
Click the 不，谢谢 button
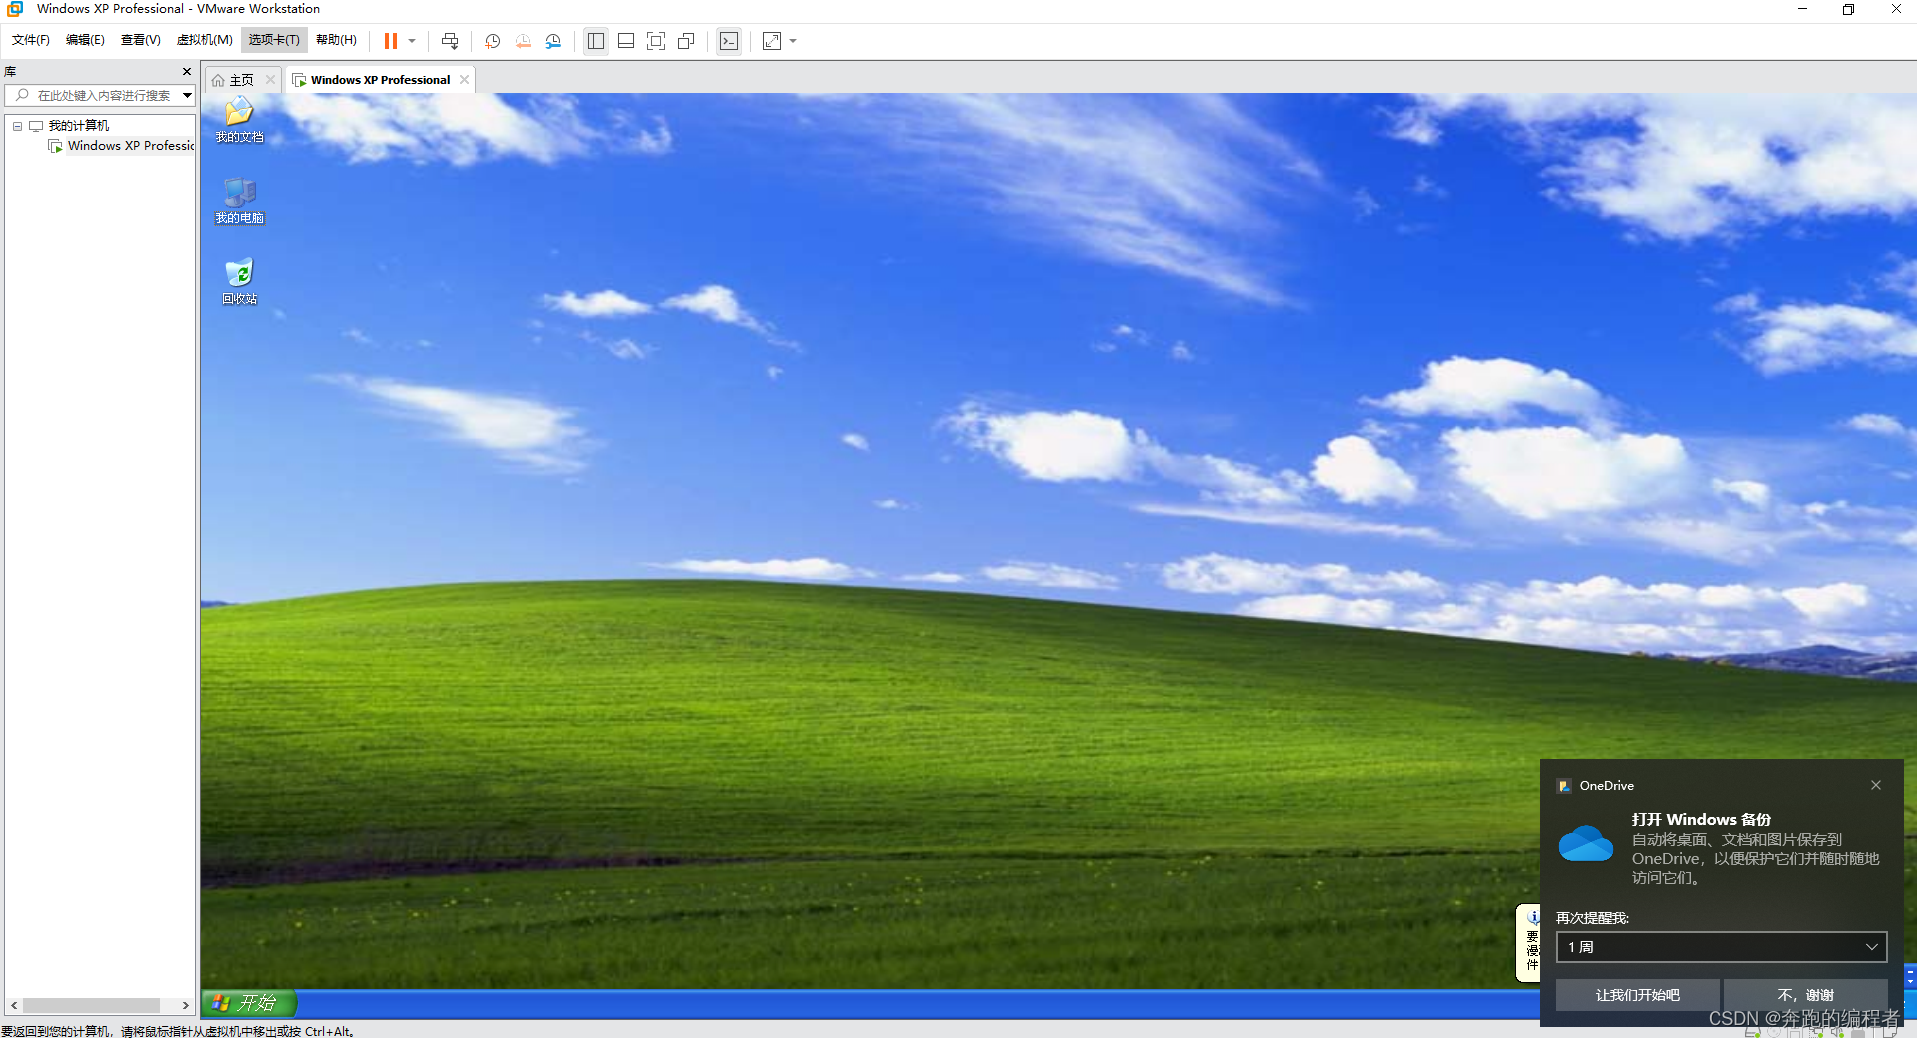[1805, 995]
